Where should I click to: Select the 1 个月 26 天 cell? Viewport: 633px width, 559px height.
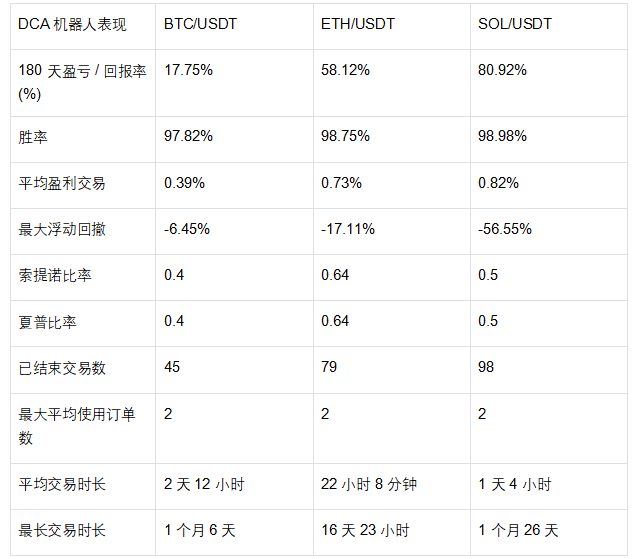coord(518,530)
